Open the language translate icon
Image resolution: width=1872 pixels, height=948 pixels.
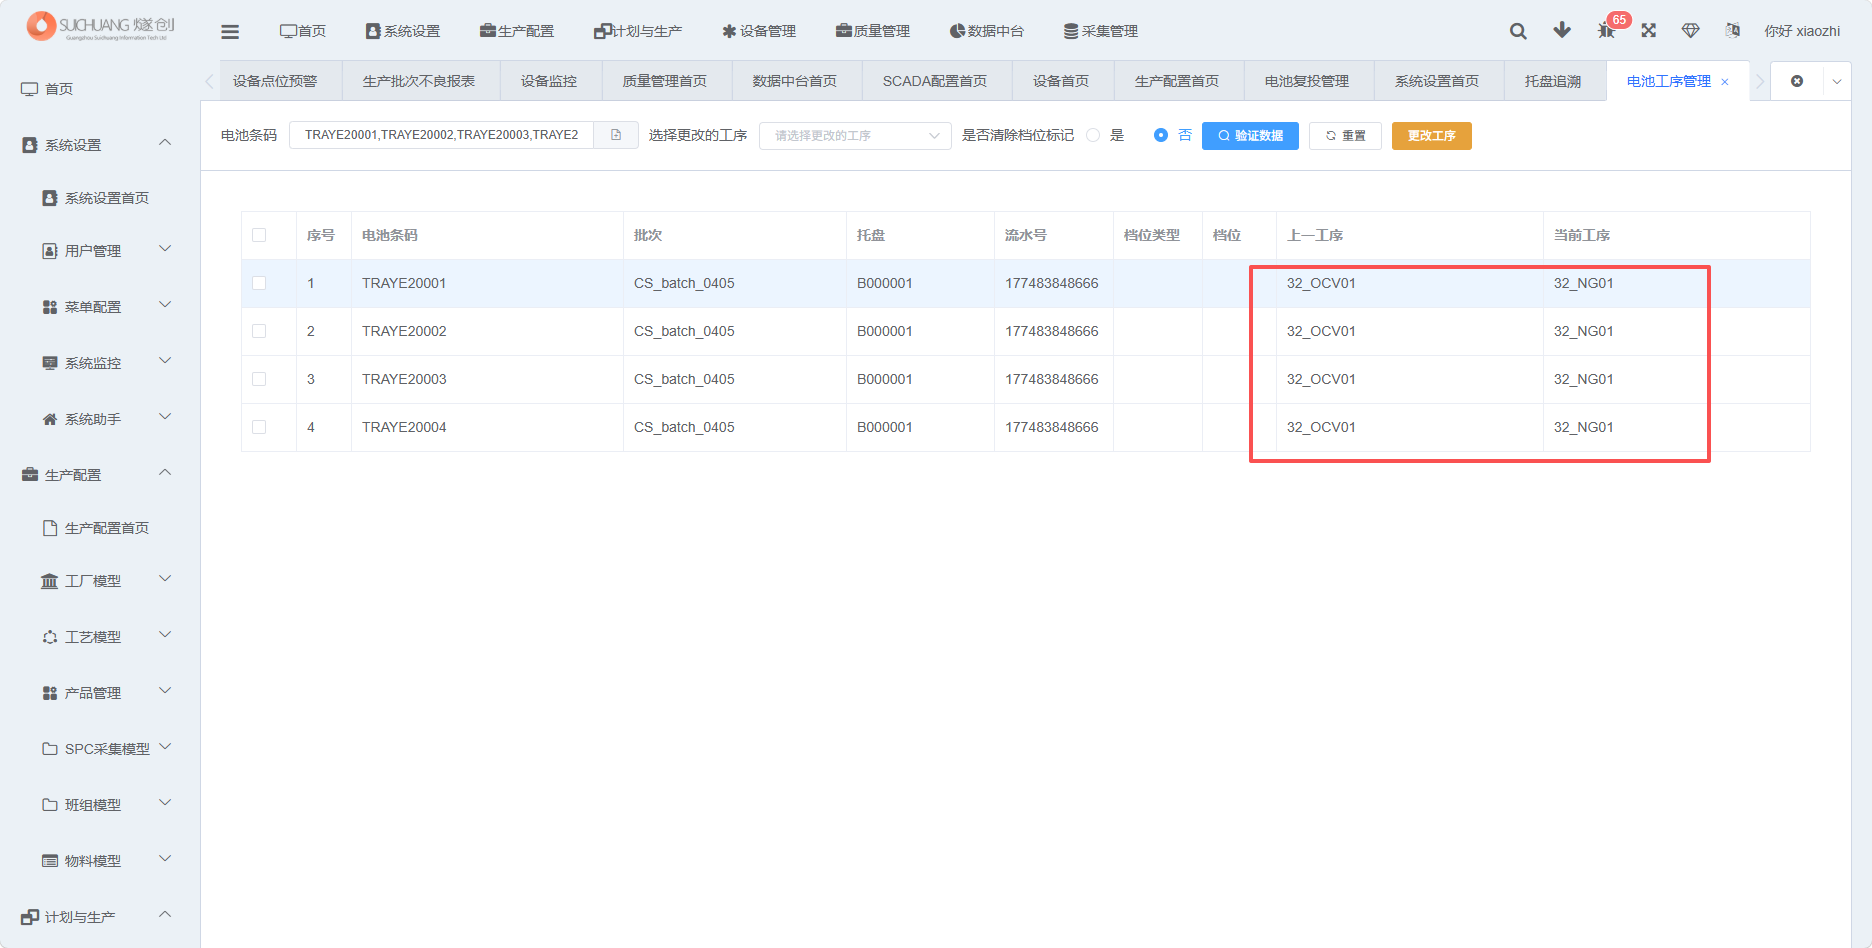(1733, 30)
